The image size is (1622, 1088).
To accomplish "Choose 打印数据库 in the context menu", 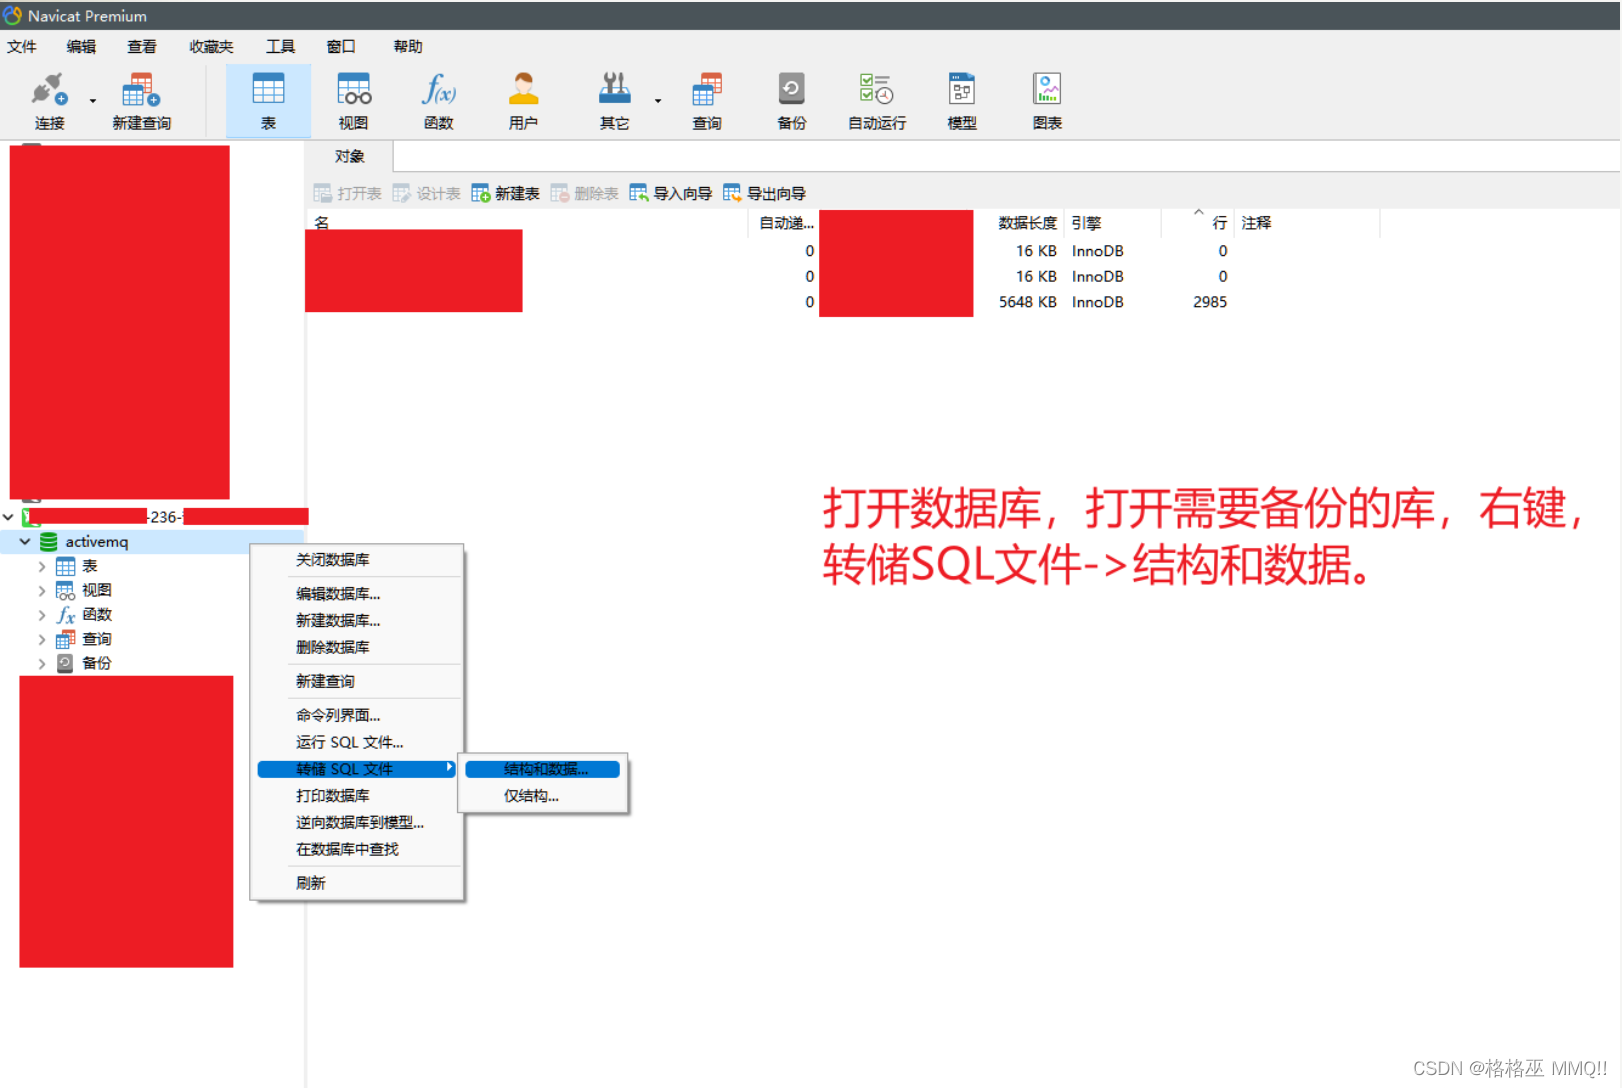I will [357, 796].
